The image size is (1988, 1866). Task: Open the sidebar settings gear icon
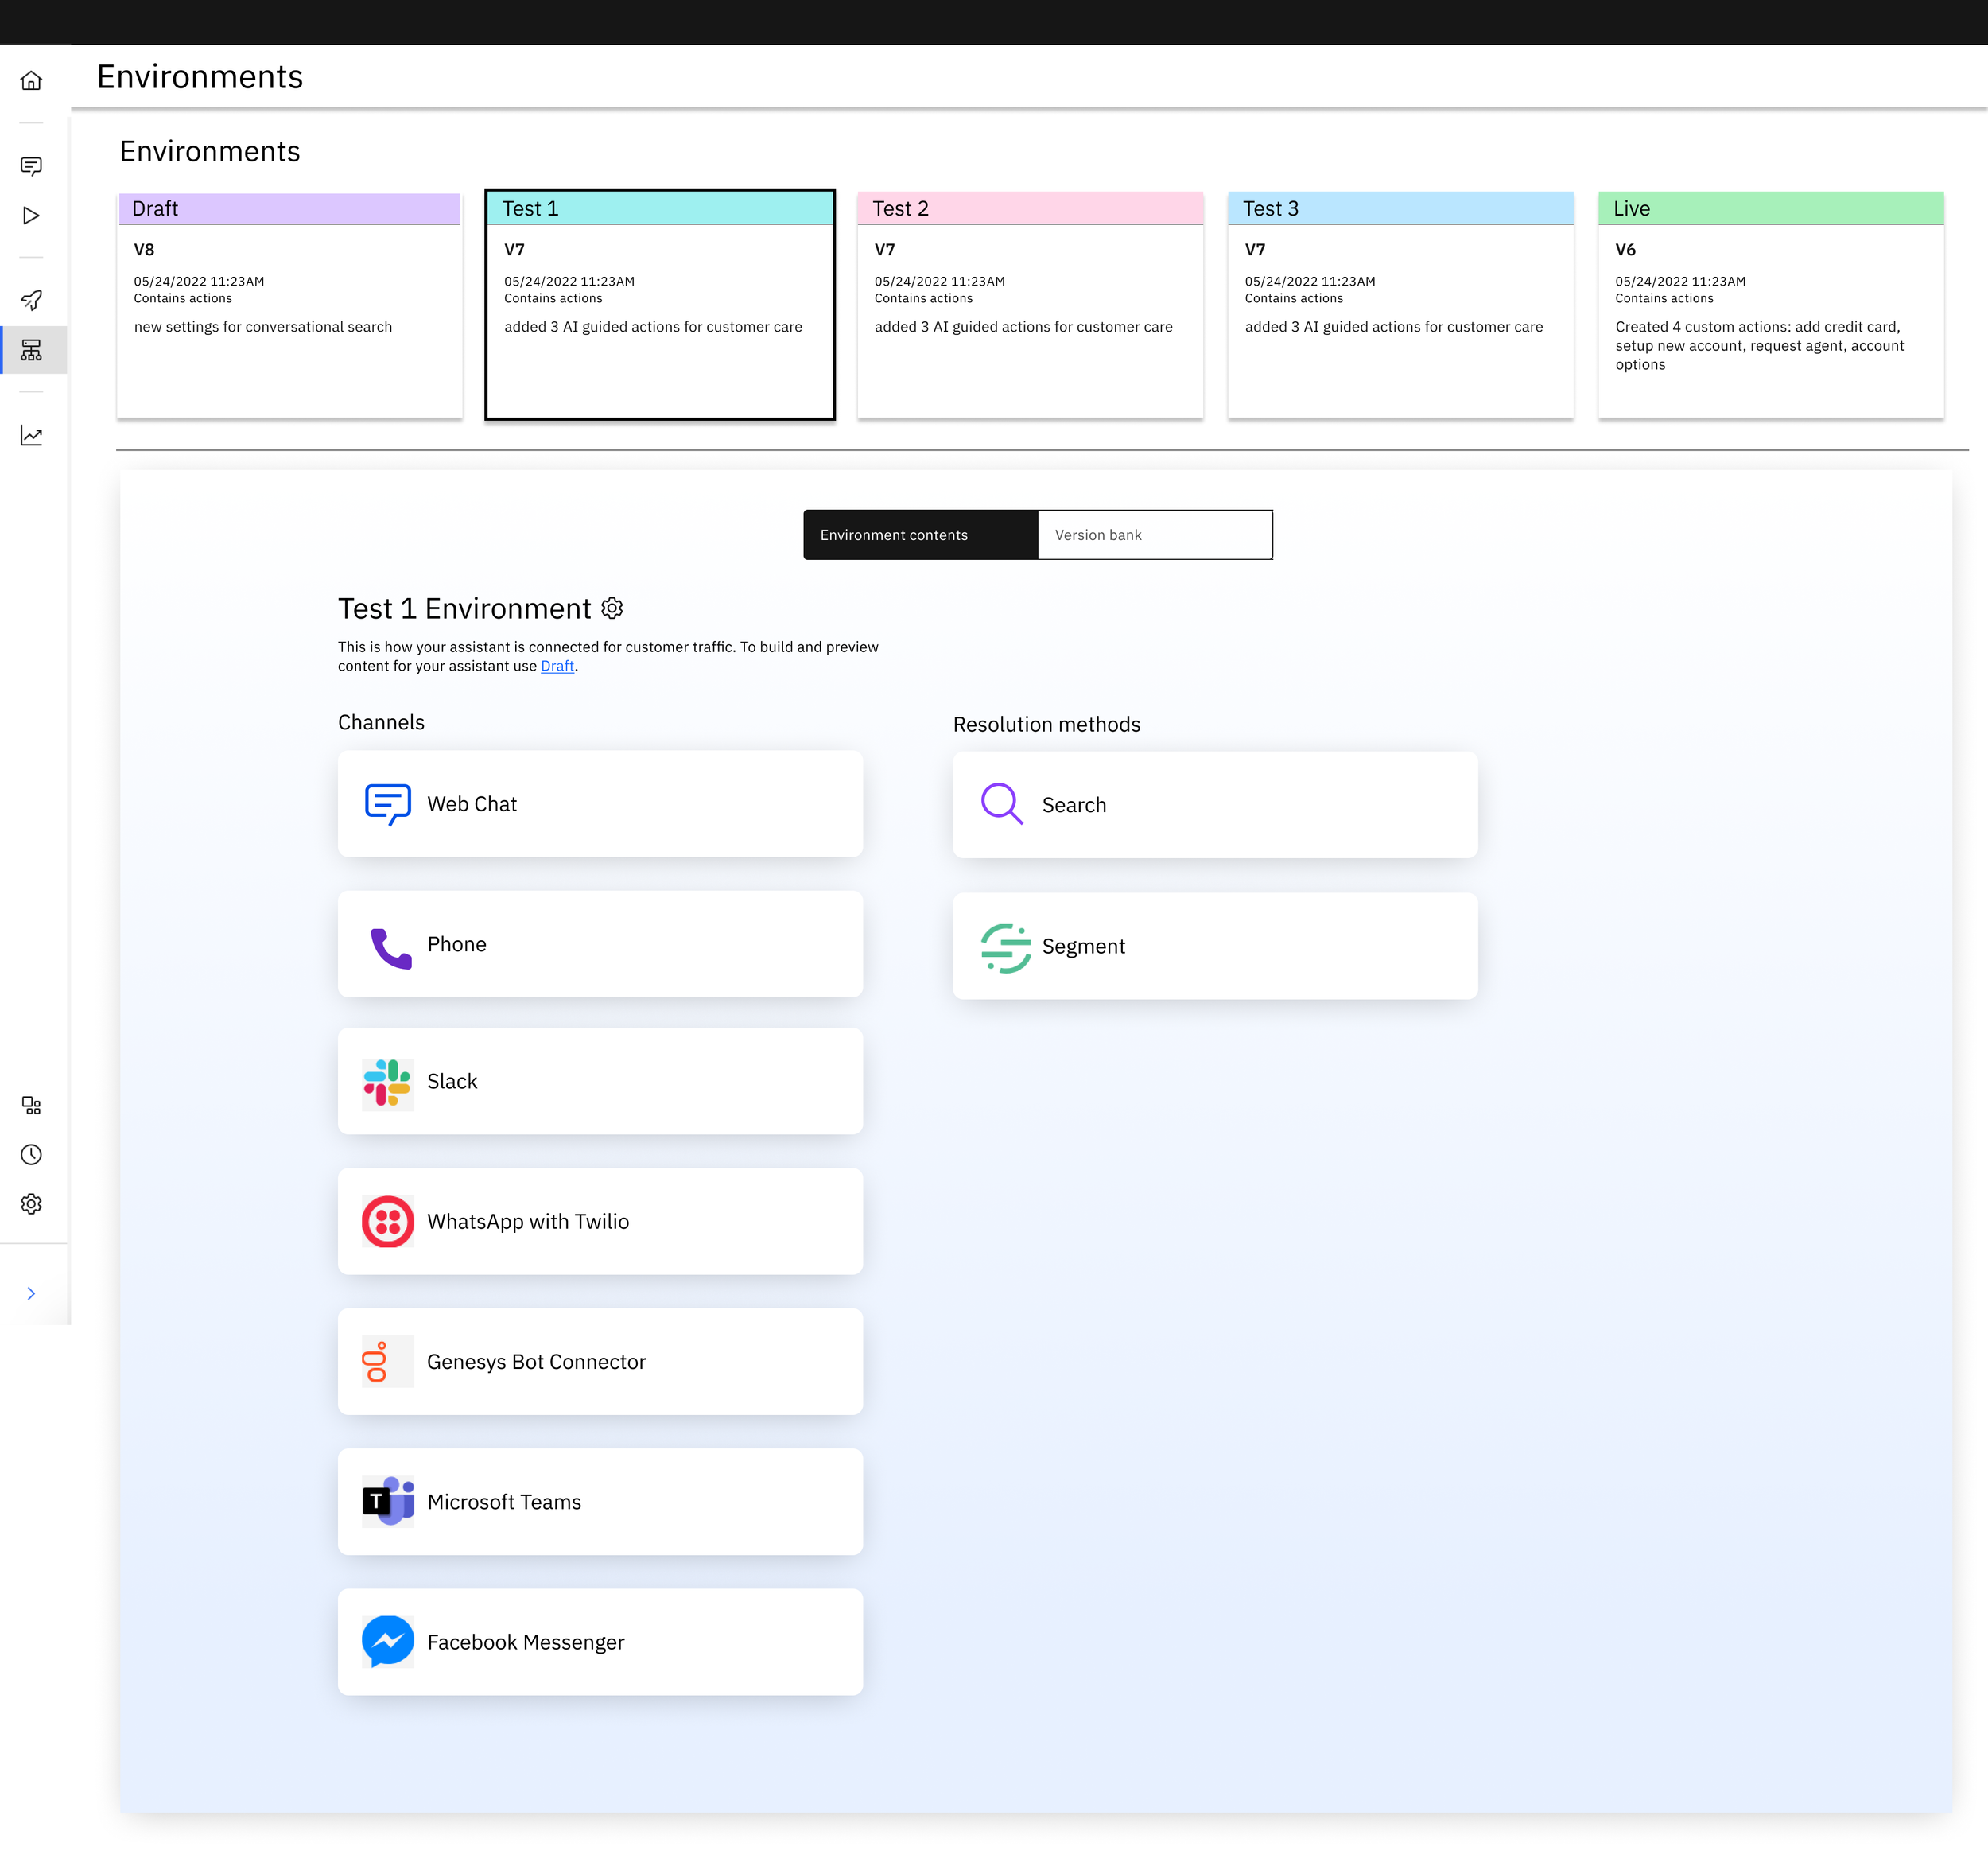pyautogui.click(x=31, y=1204)
